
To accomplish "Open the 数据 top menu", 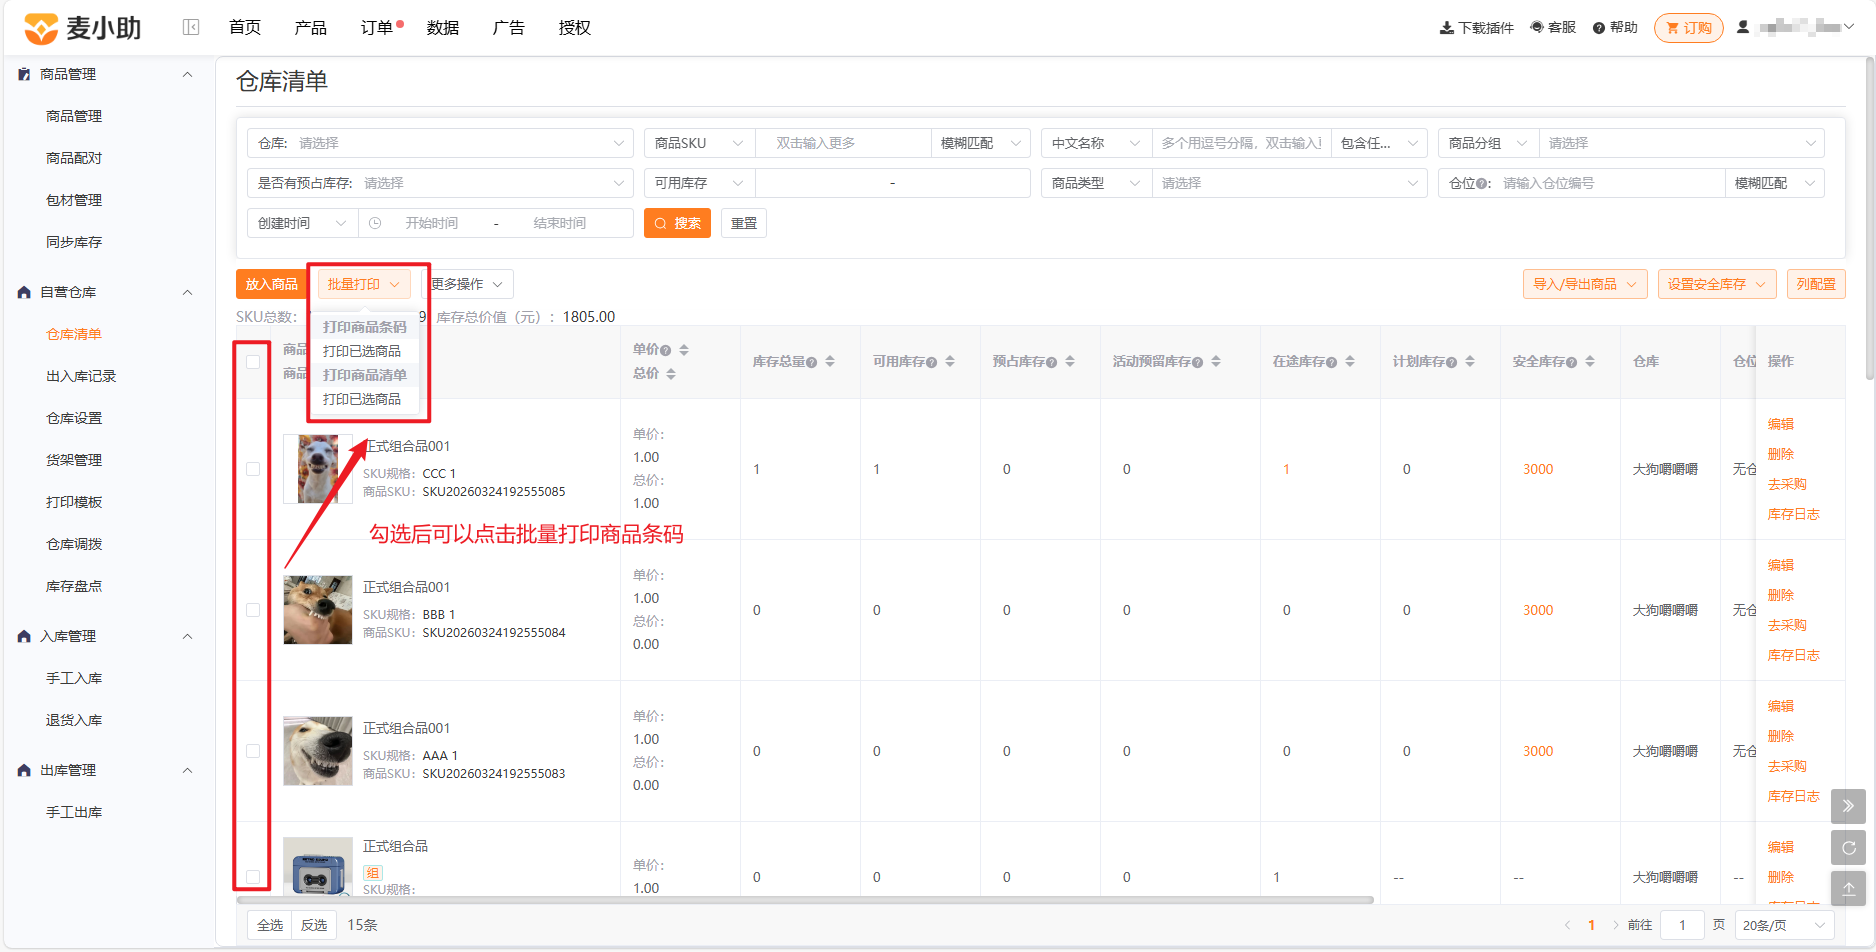I will click(x=443, y=28).
